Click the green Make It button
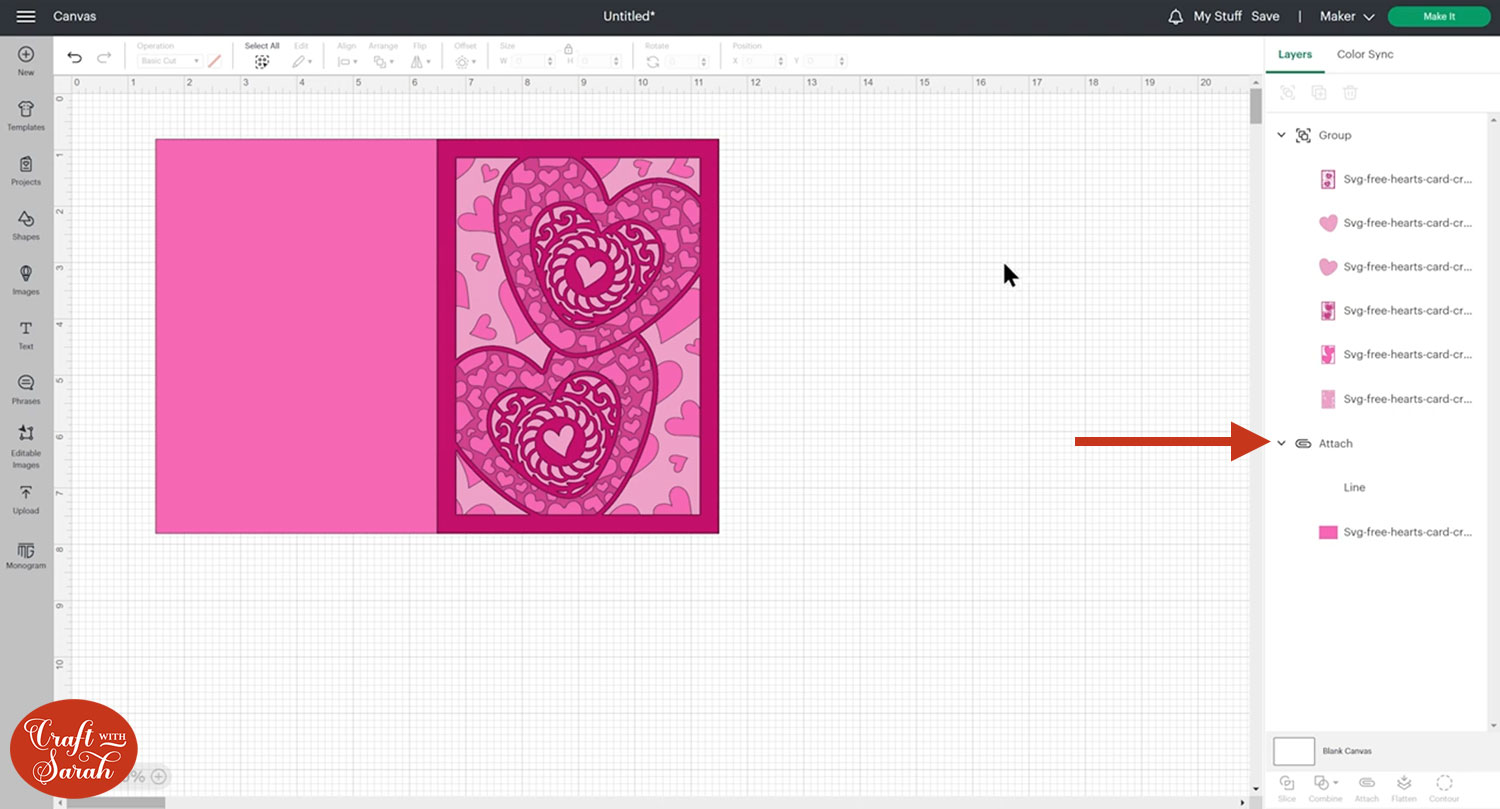Screen dimensions: 1500x809 (x=1438, y=17)
